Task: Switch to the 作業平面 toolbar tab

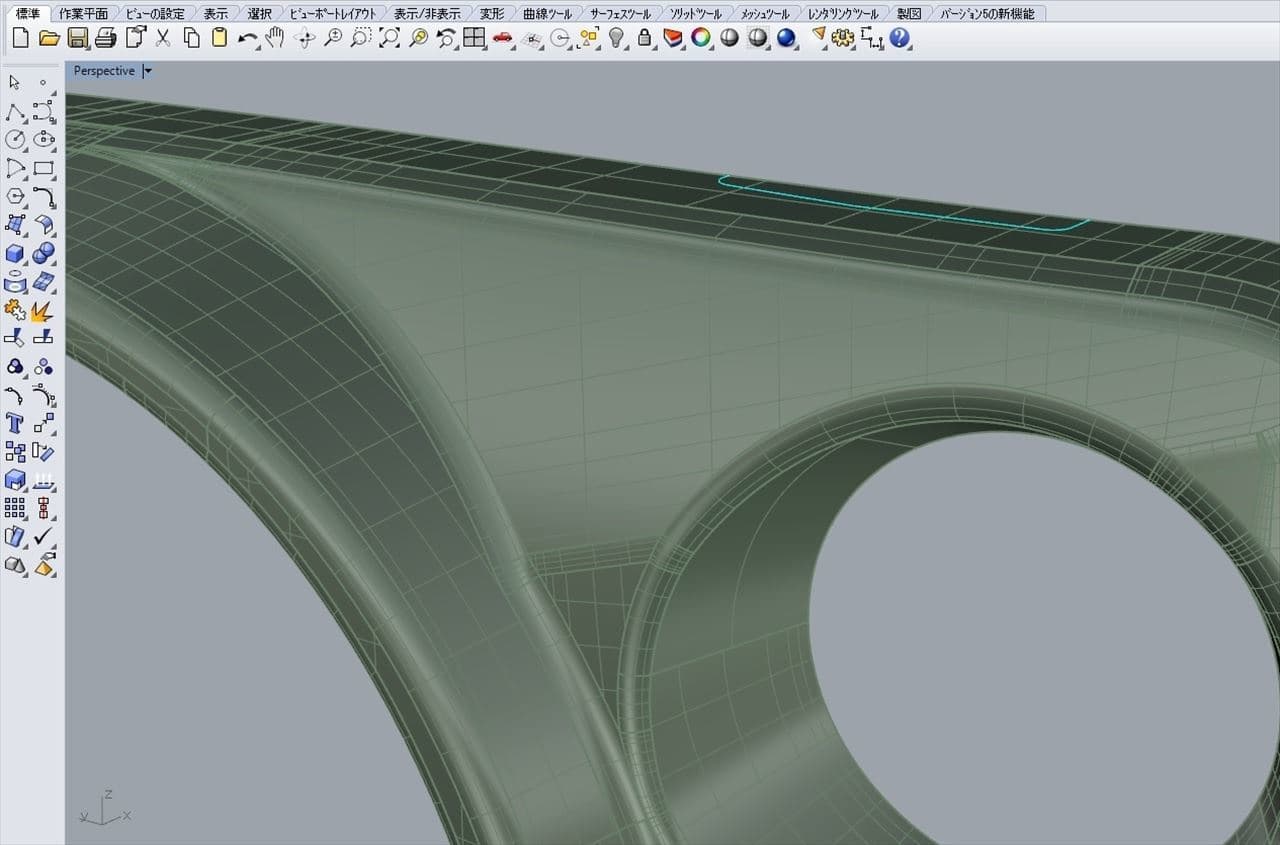Action: (x=83, y=13)
